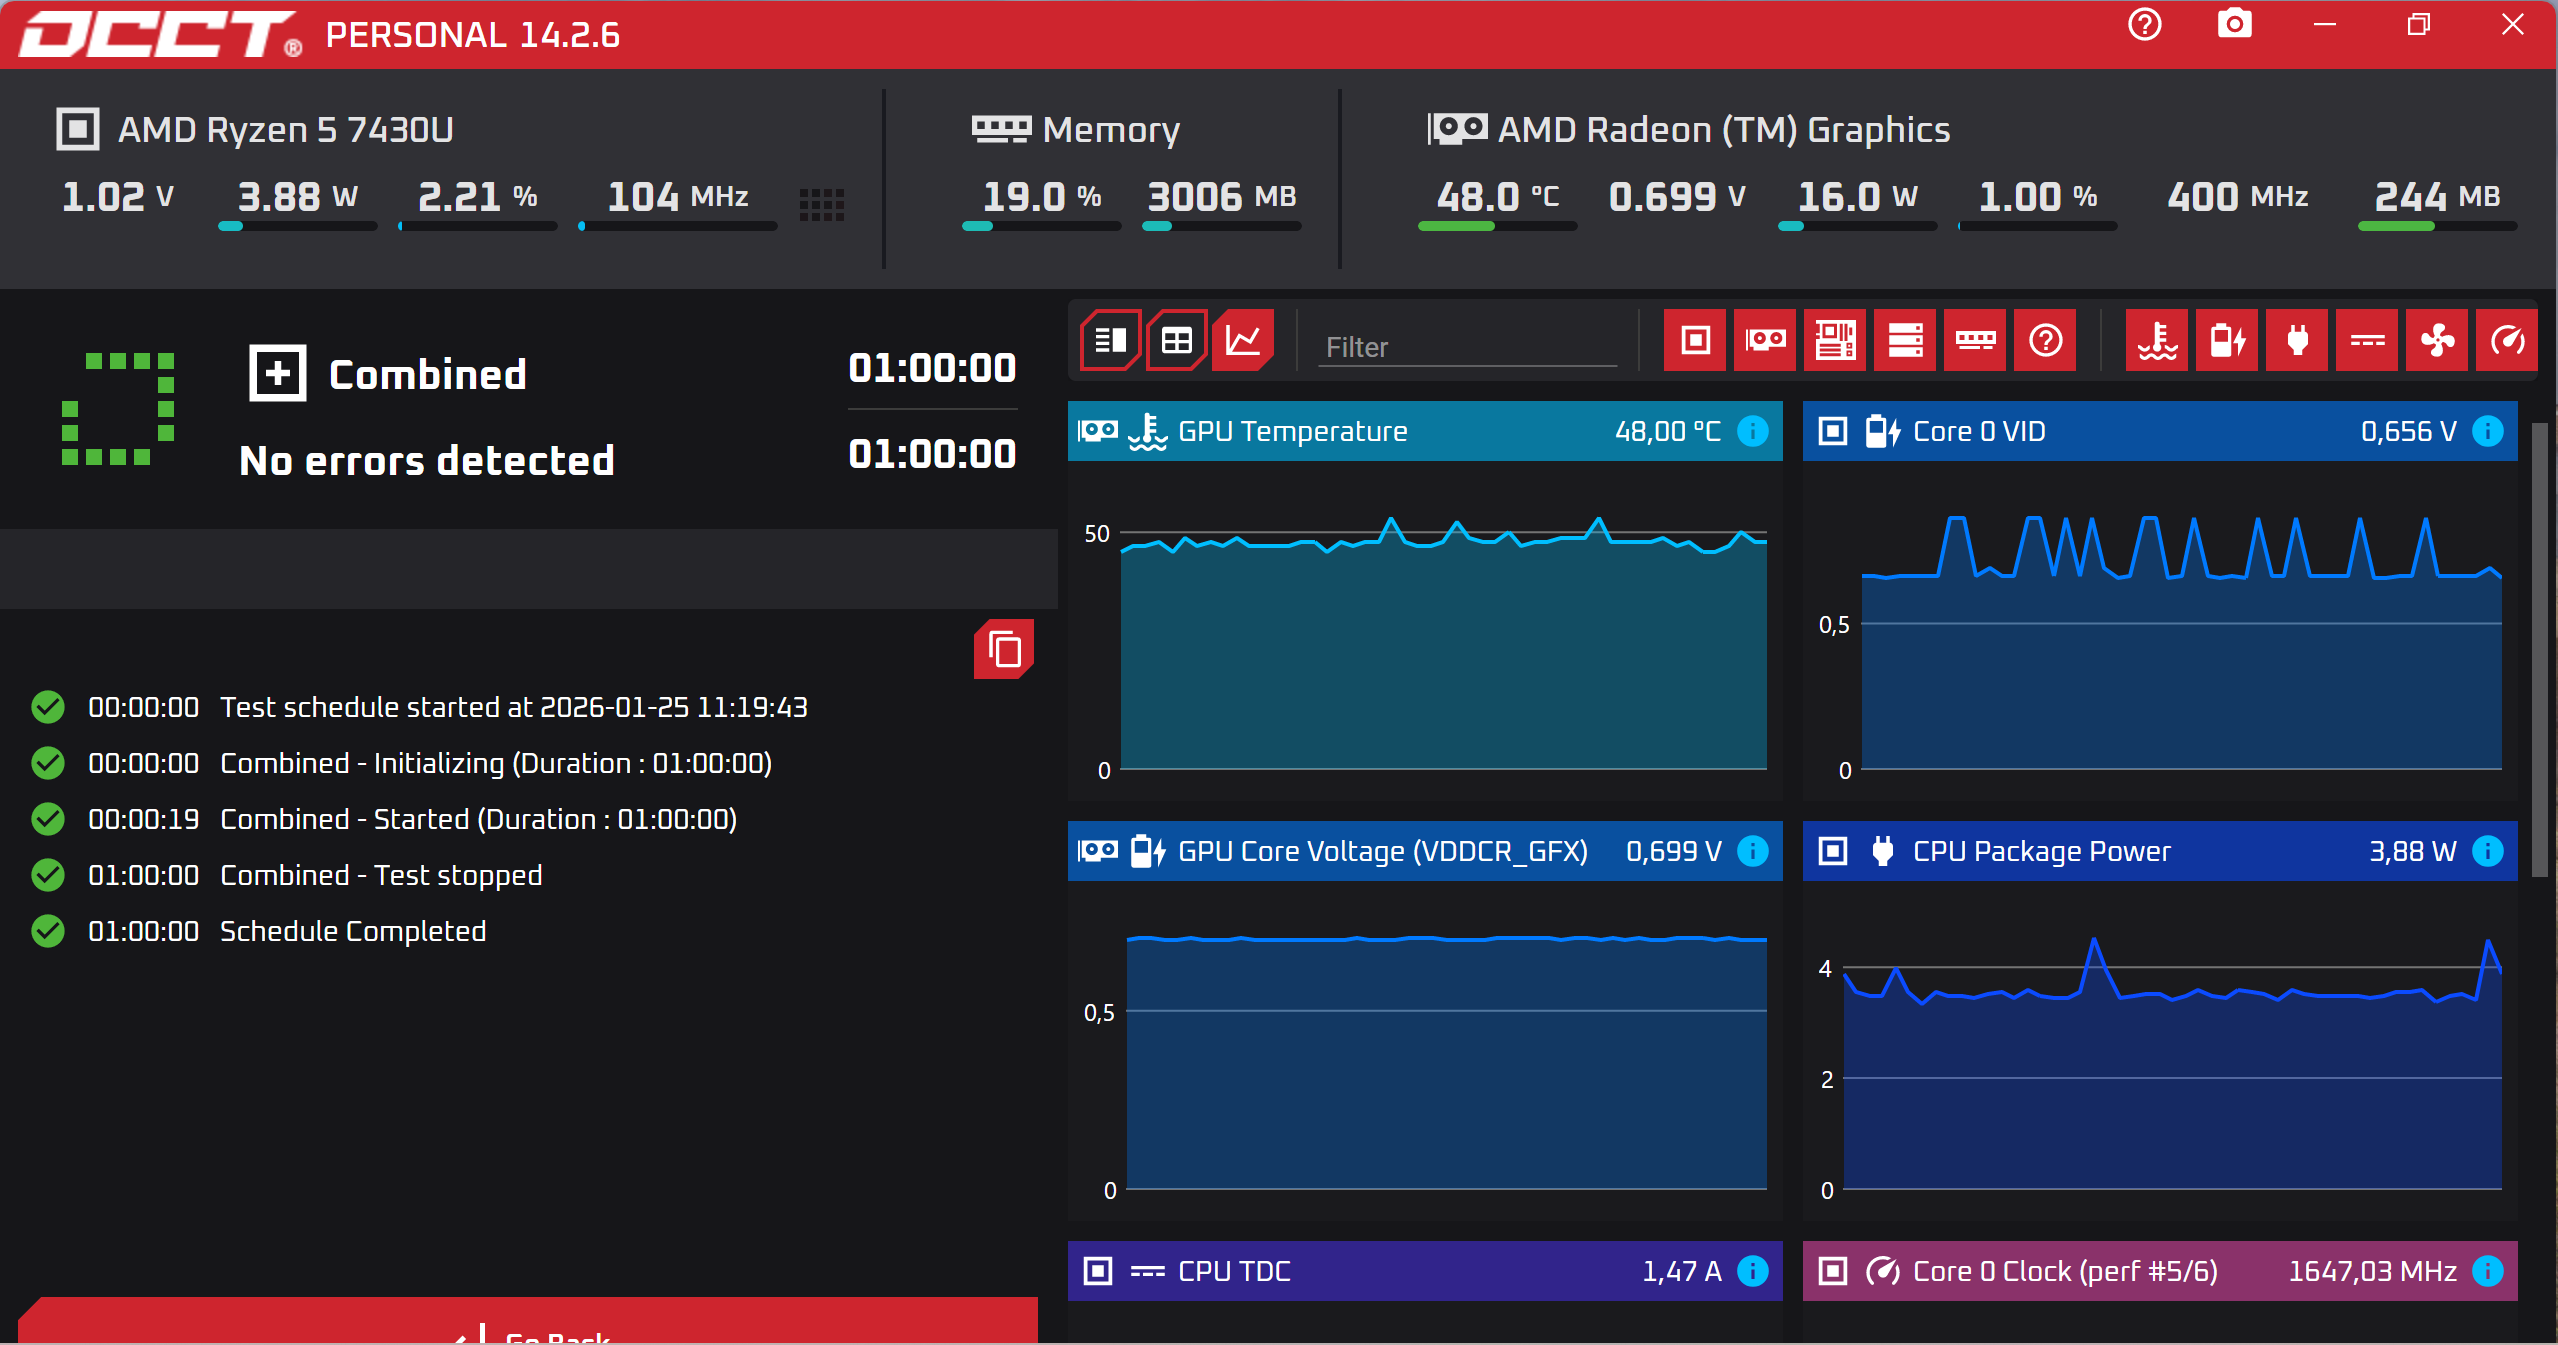Click the memory module filter icon
The image size is (2558, 1345).
point(1975,341)
